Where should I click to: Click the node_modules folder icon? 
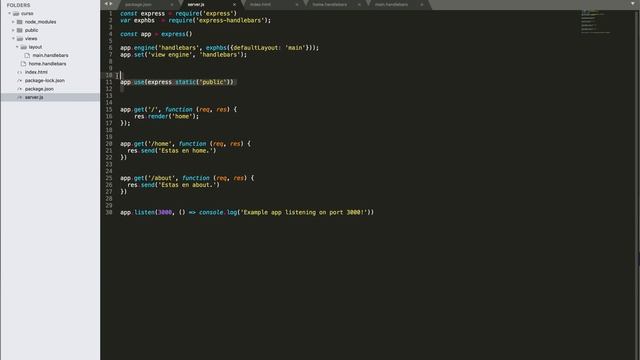(x=20, y=22)
